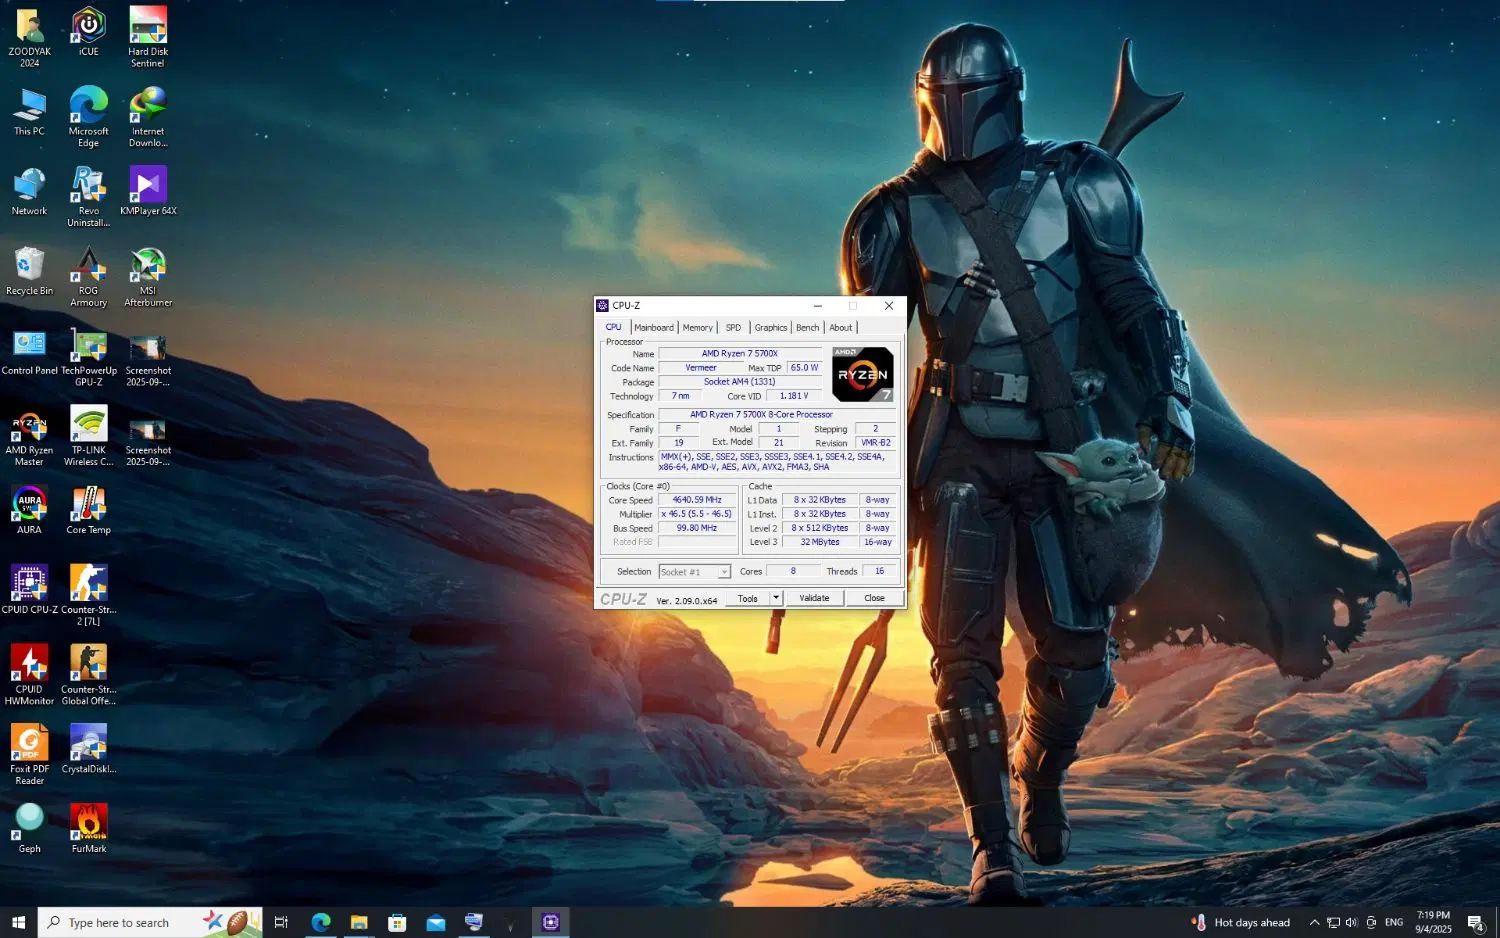This screenshot has width=1500, height=938.
Task: Open TP-LINK Wireless desktop shortcut
Action: (x=88, y=438)
